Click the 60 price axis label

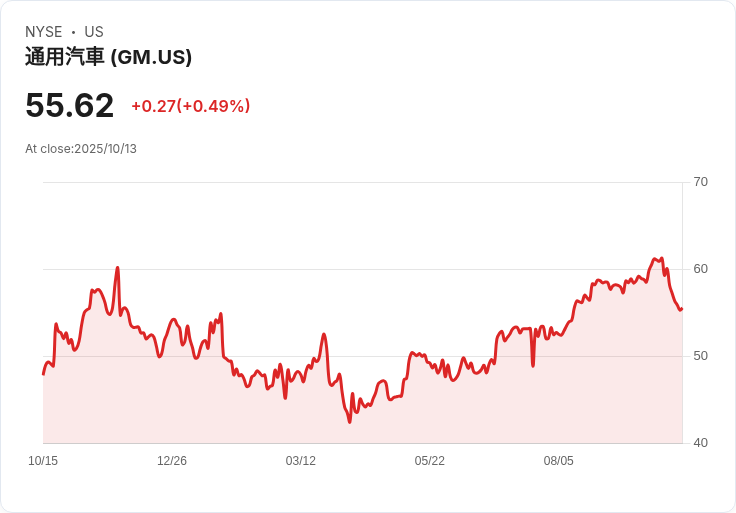(700, 269)
